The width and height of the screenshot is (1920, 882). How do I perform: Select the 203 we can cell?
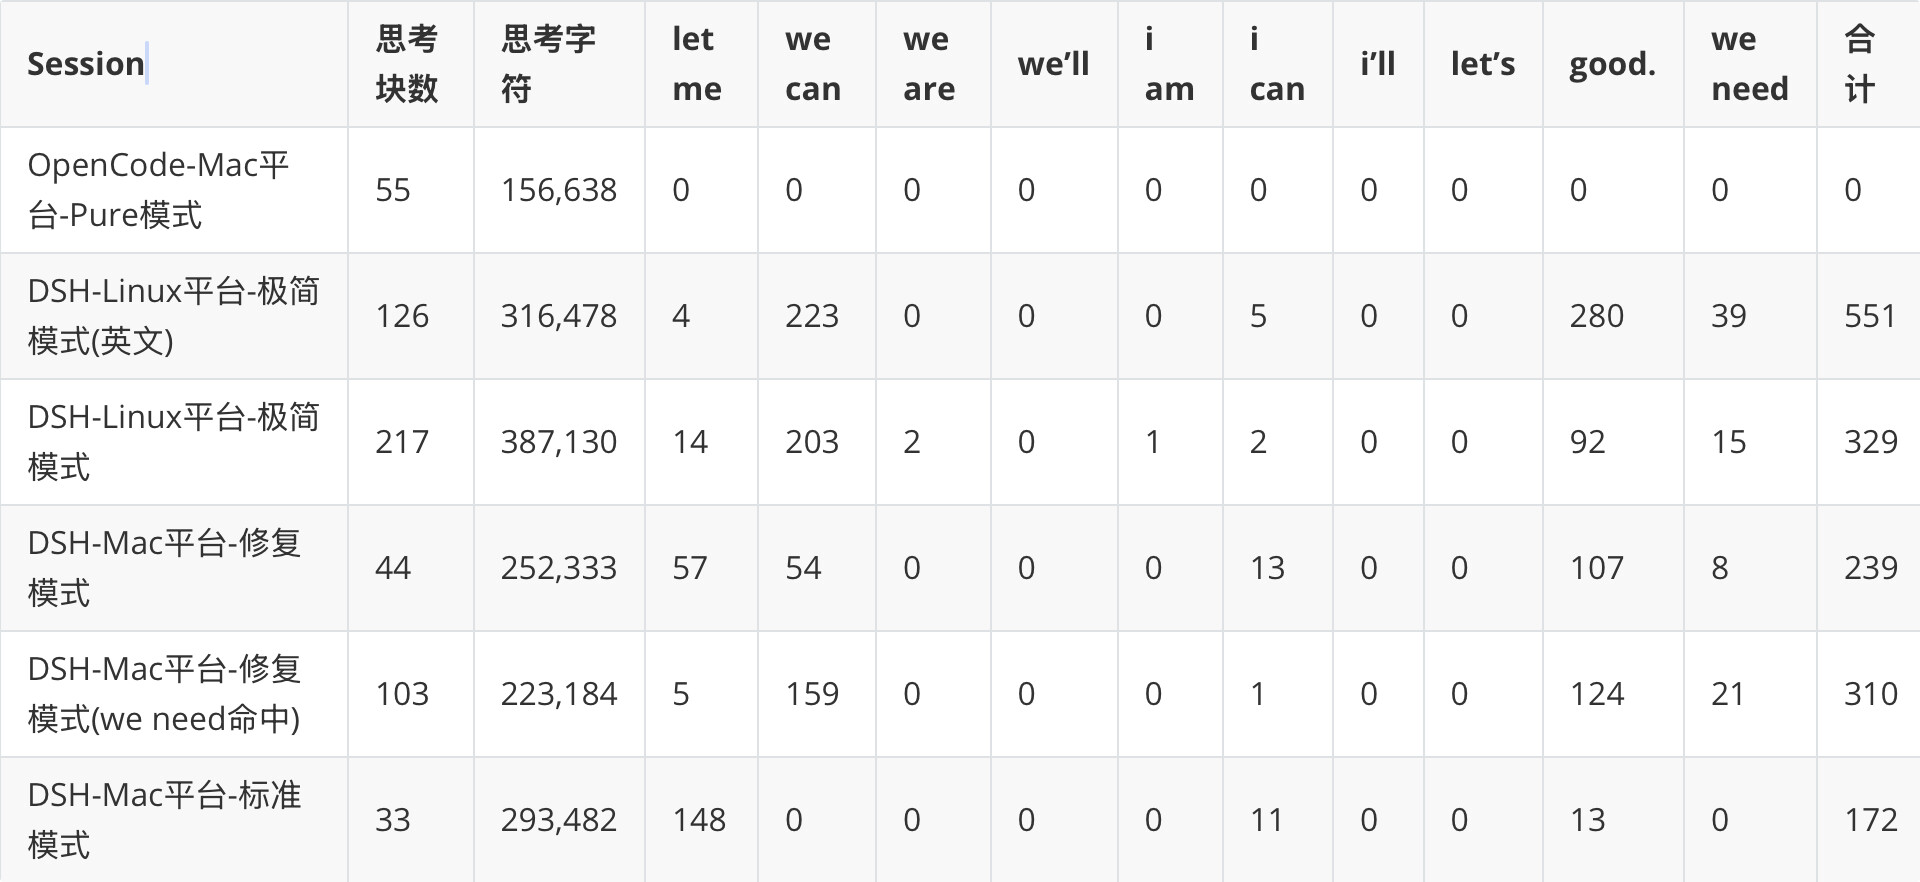[811, 442]
